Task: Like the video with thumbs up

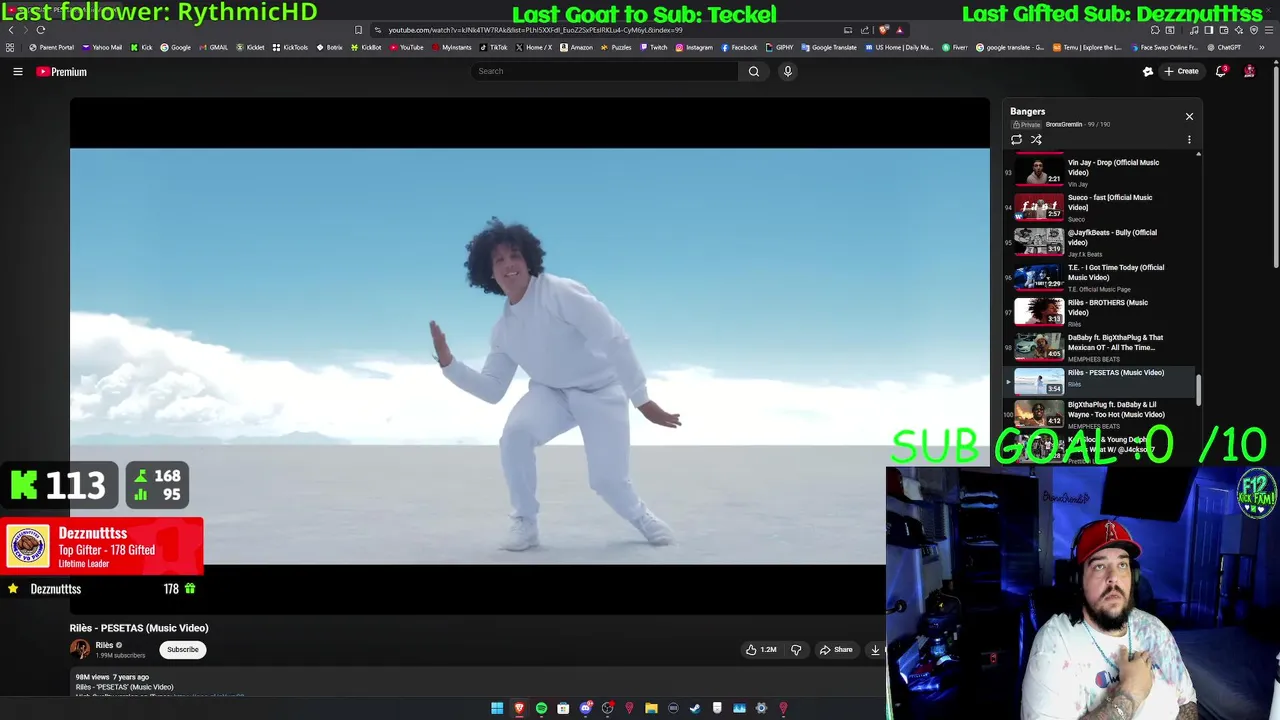Action: tap(760, 650)
